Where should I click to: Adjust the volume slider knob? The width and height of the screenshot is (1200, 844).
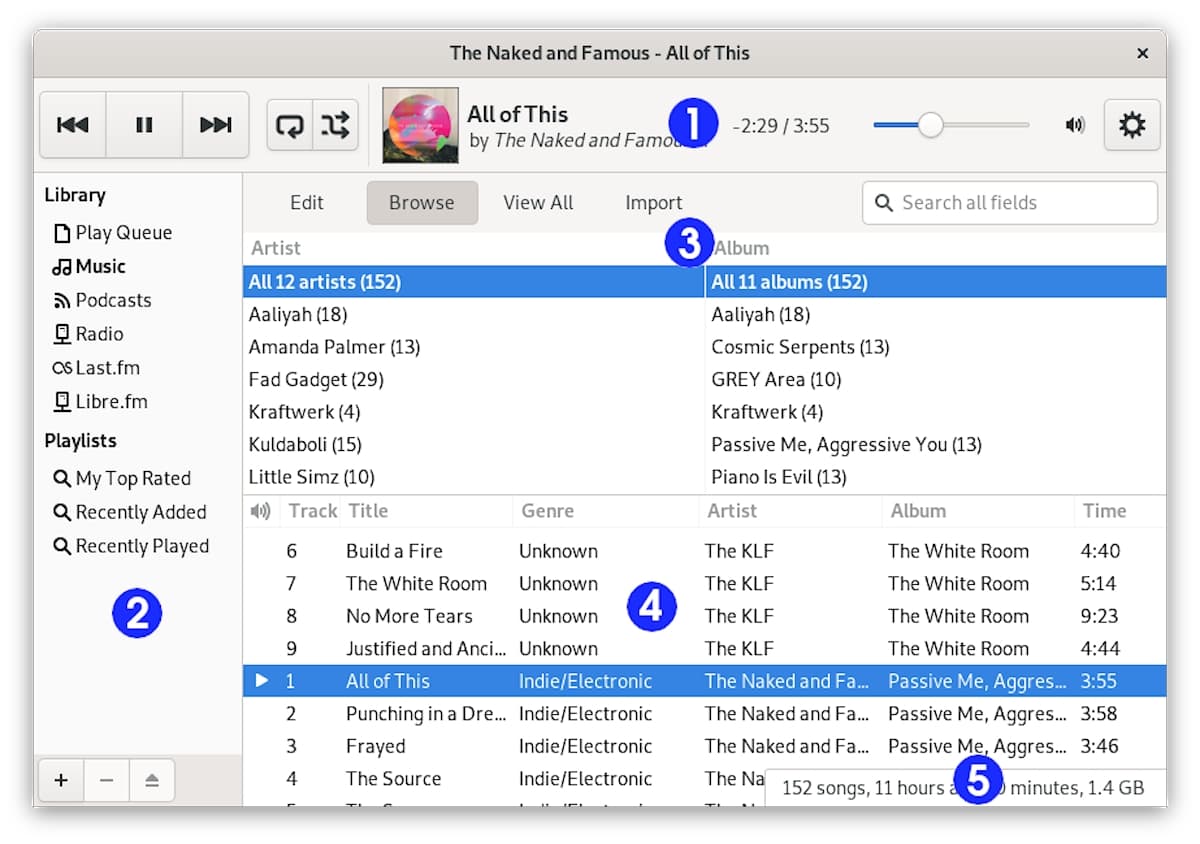[x=931, y=125]
